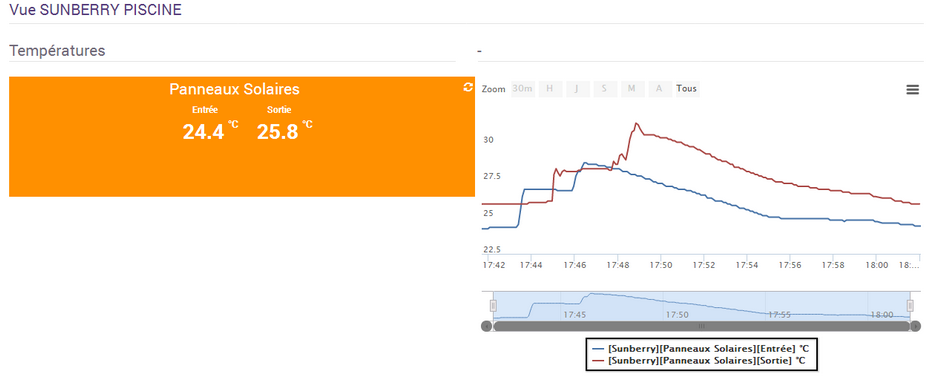Select the M zoom range button

631,89
